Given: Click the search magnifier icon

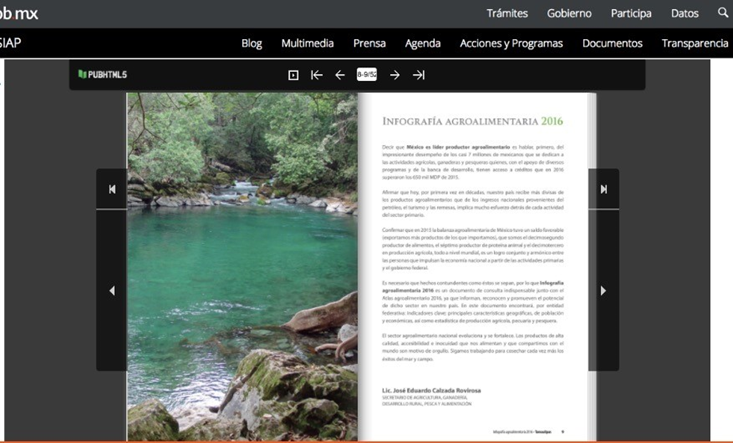Looking at the screenshot, I should (x=723, y=13).
